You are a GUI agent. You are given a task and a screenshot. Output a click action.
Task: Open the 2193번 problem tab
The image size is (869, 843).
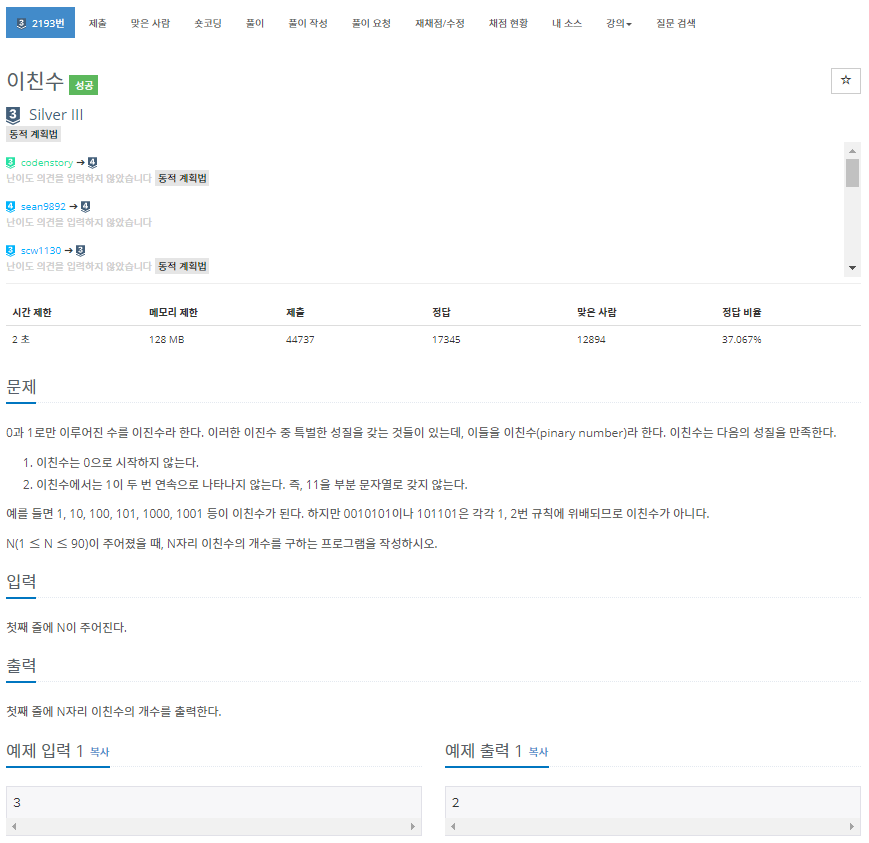40,23
